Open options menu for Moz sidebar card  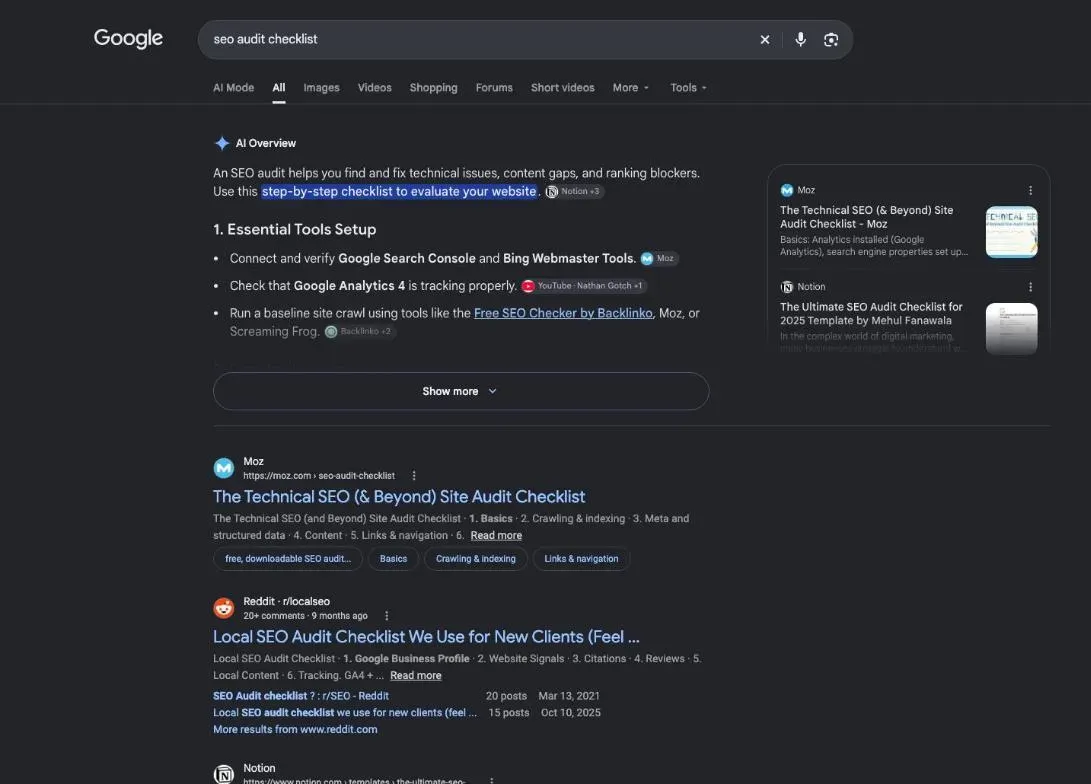(1030, 191)
